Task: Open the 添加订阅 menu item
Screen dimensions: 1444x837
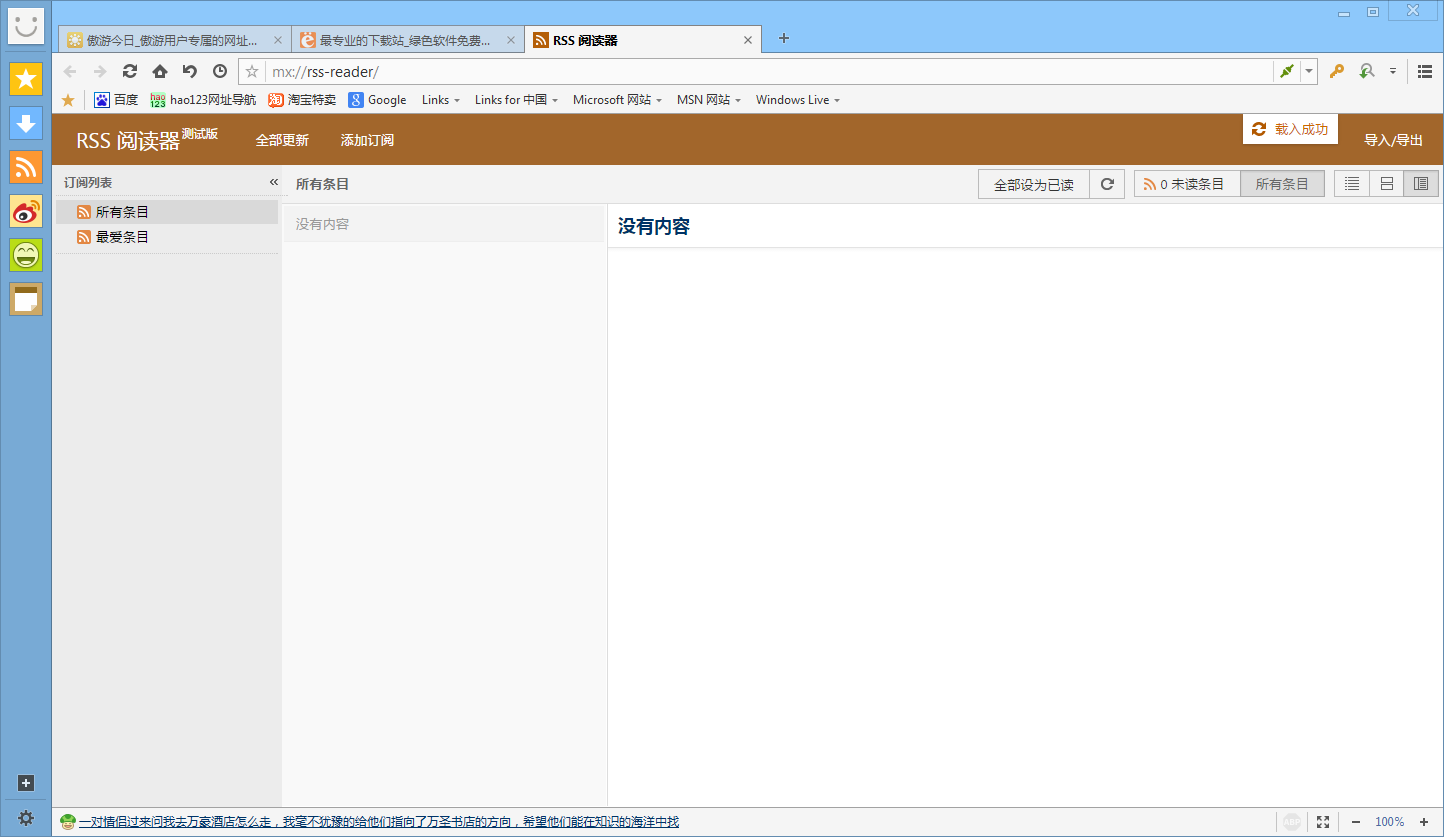Action: click(367, 140)
